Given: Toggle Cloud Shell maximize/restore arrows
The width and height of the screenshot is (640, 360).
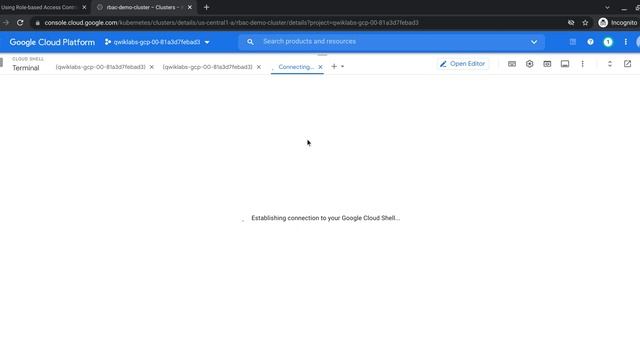Looking at the screenshot, I should pos(610,64).
